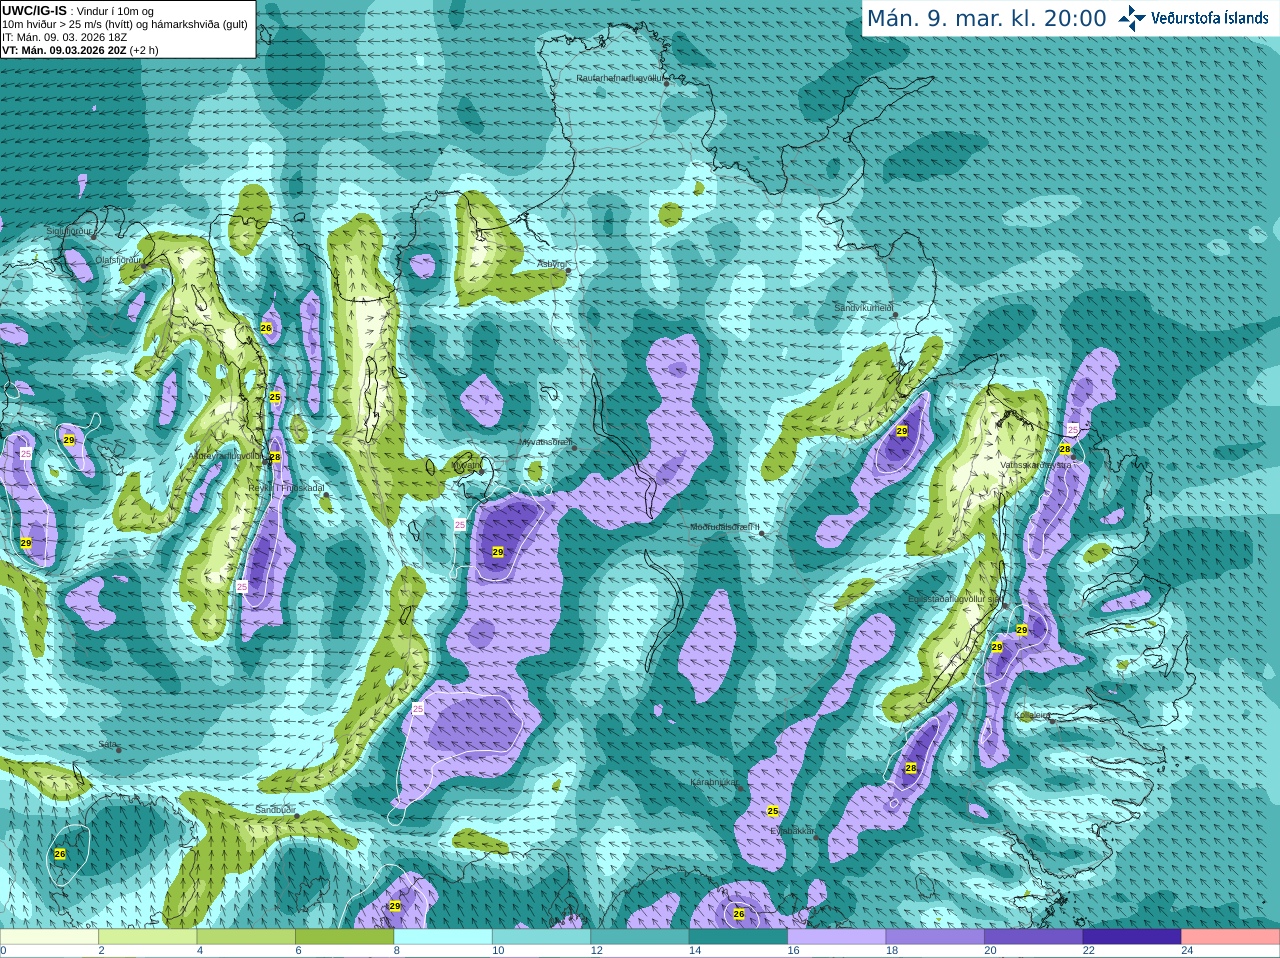The width and height of the screenshot is (1280, 958).
Task: Click the Veðurstofa Íslands logo icon
Action: pos(1132,18)
